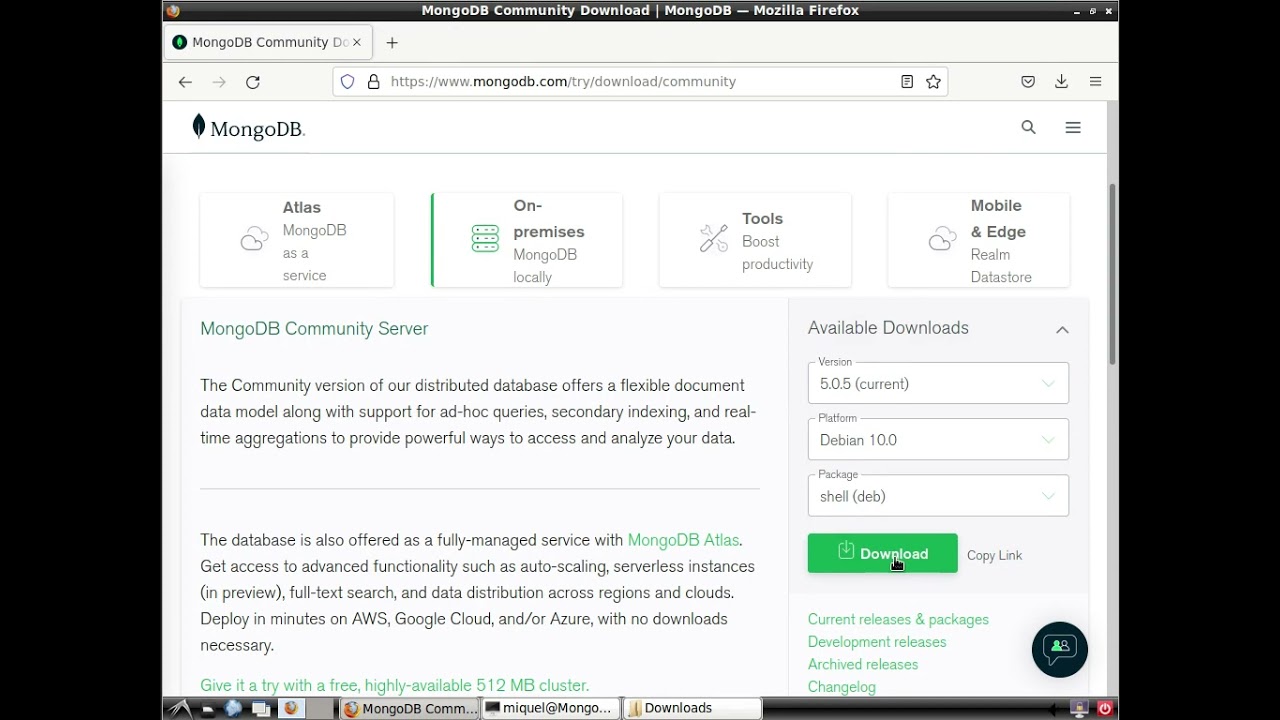This screenshot has height=720, width=1280.
Task: Click Copy Link next to Download
Action: [x=994, y=555]
